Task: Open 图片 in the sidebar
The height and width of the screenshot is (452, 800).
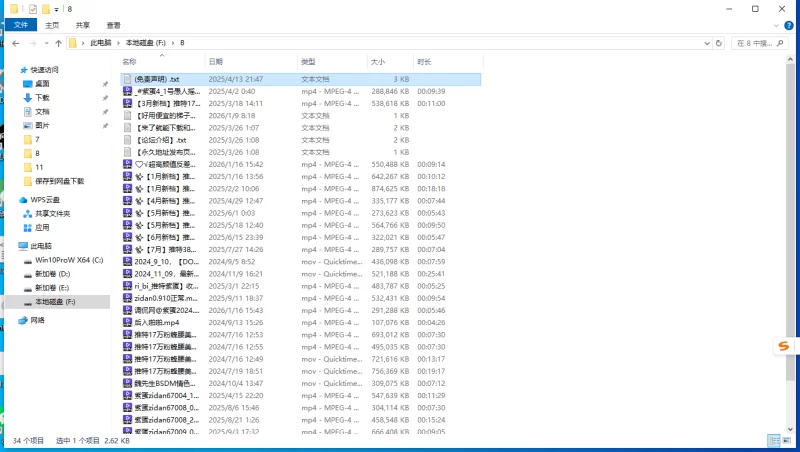Action: (42, 125)
